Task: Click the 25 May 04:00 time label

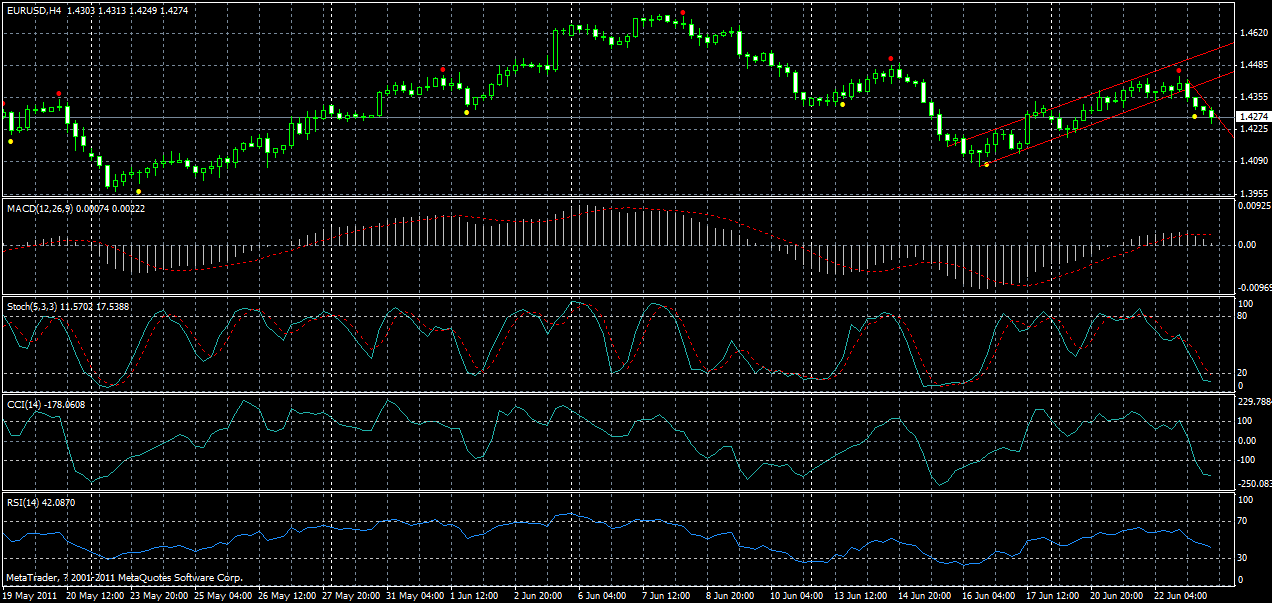Action: 221,595
